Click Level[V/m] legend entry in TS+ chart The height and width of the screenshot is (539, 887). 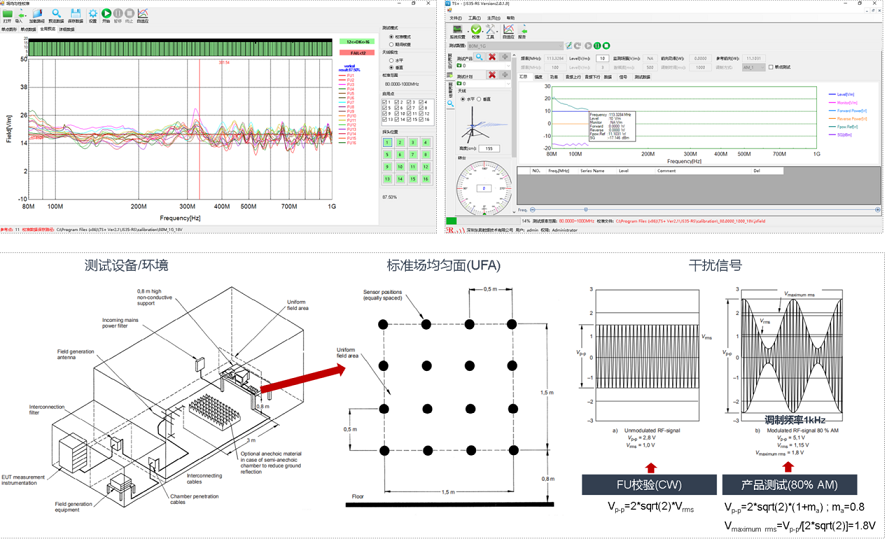point(841,94)
